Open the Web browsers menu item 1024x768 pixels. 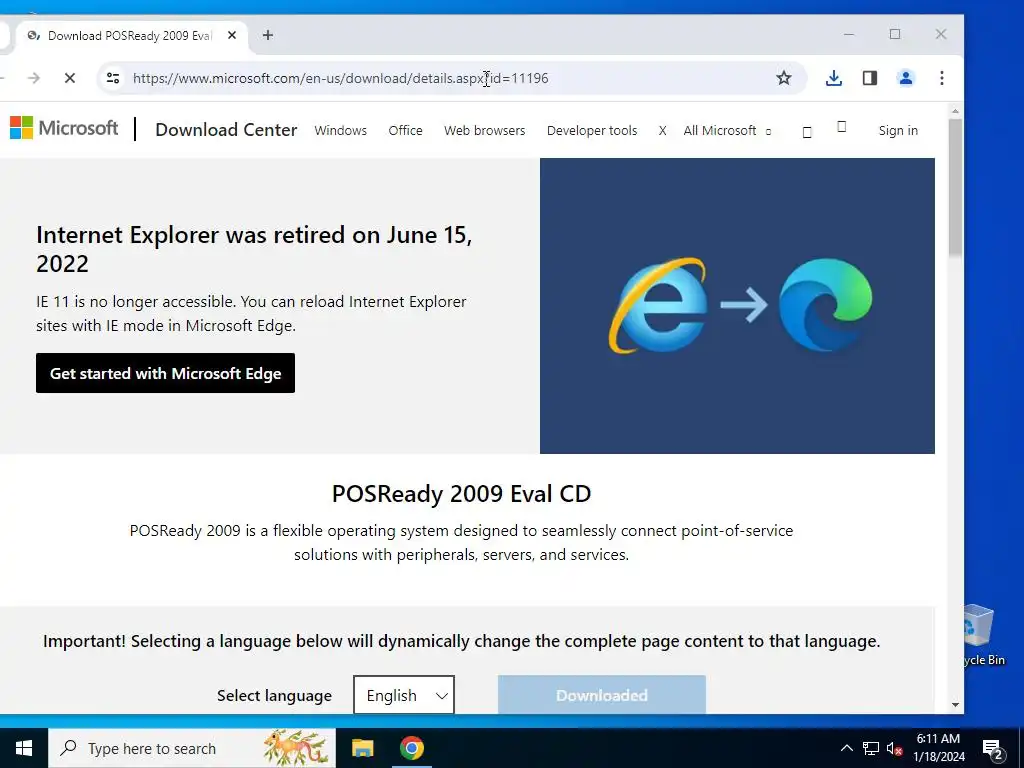pyautogui.click(x=484, y=131)
